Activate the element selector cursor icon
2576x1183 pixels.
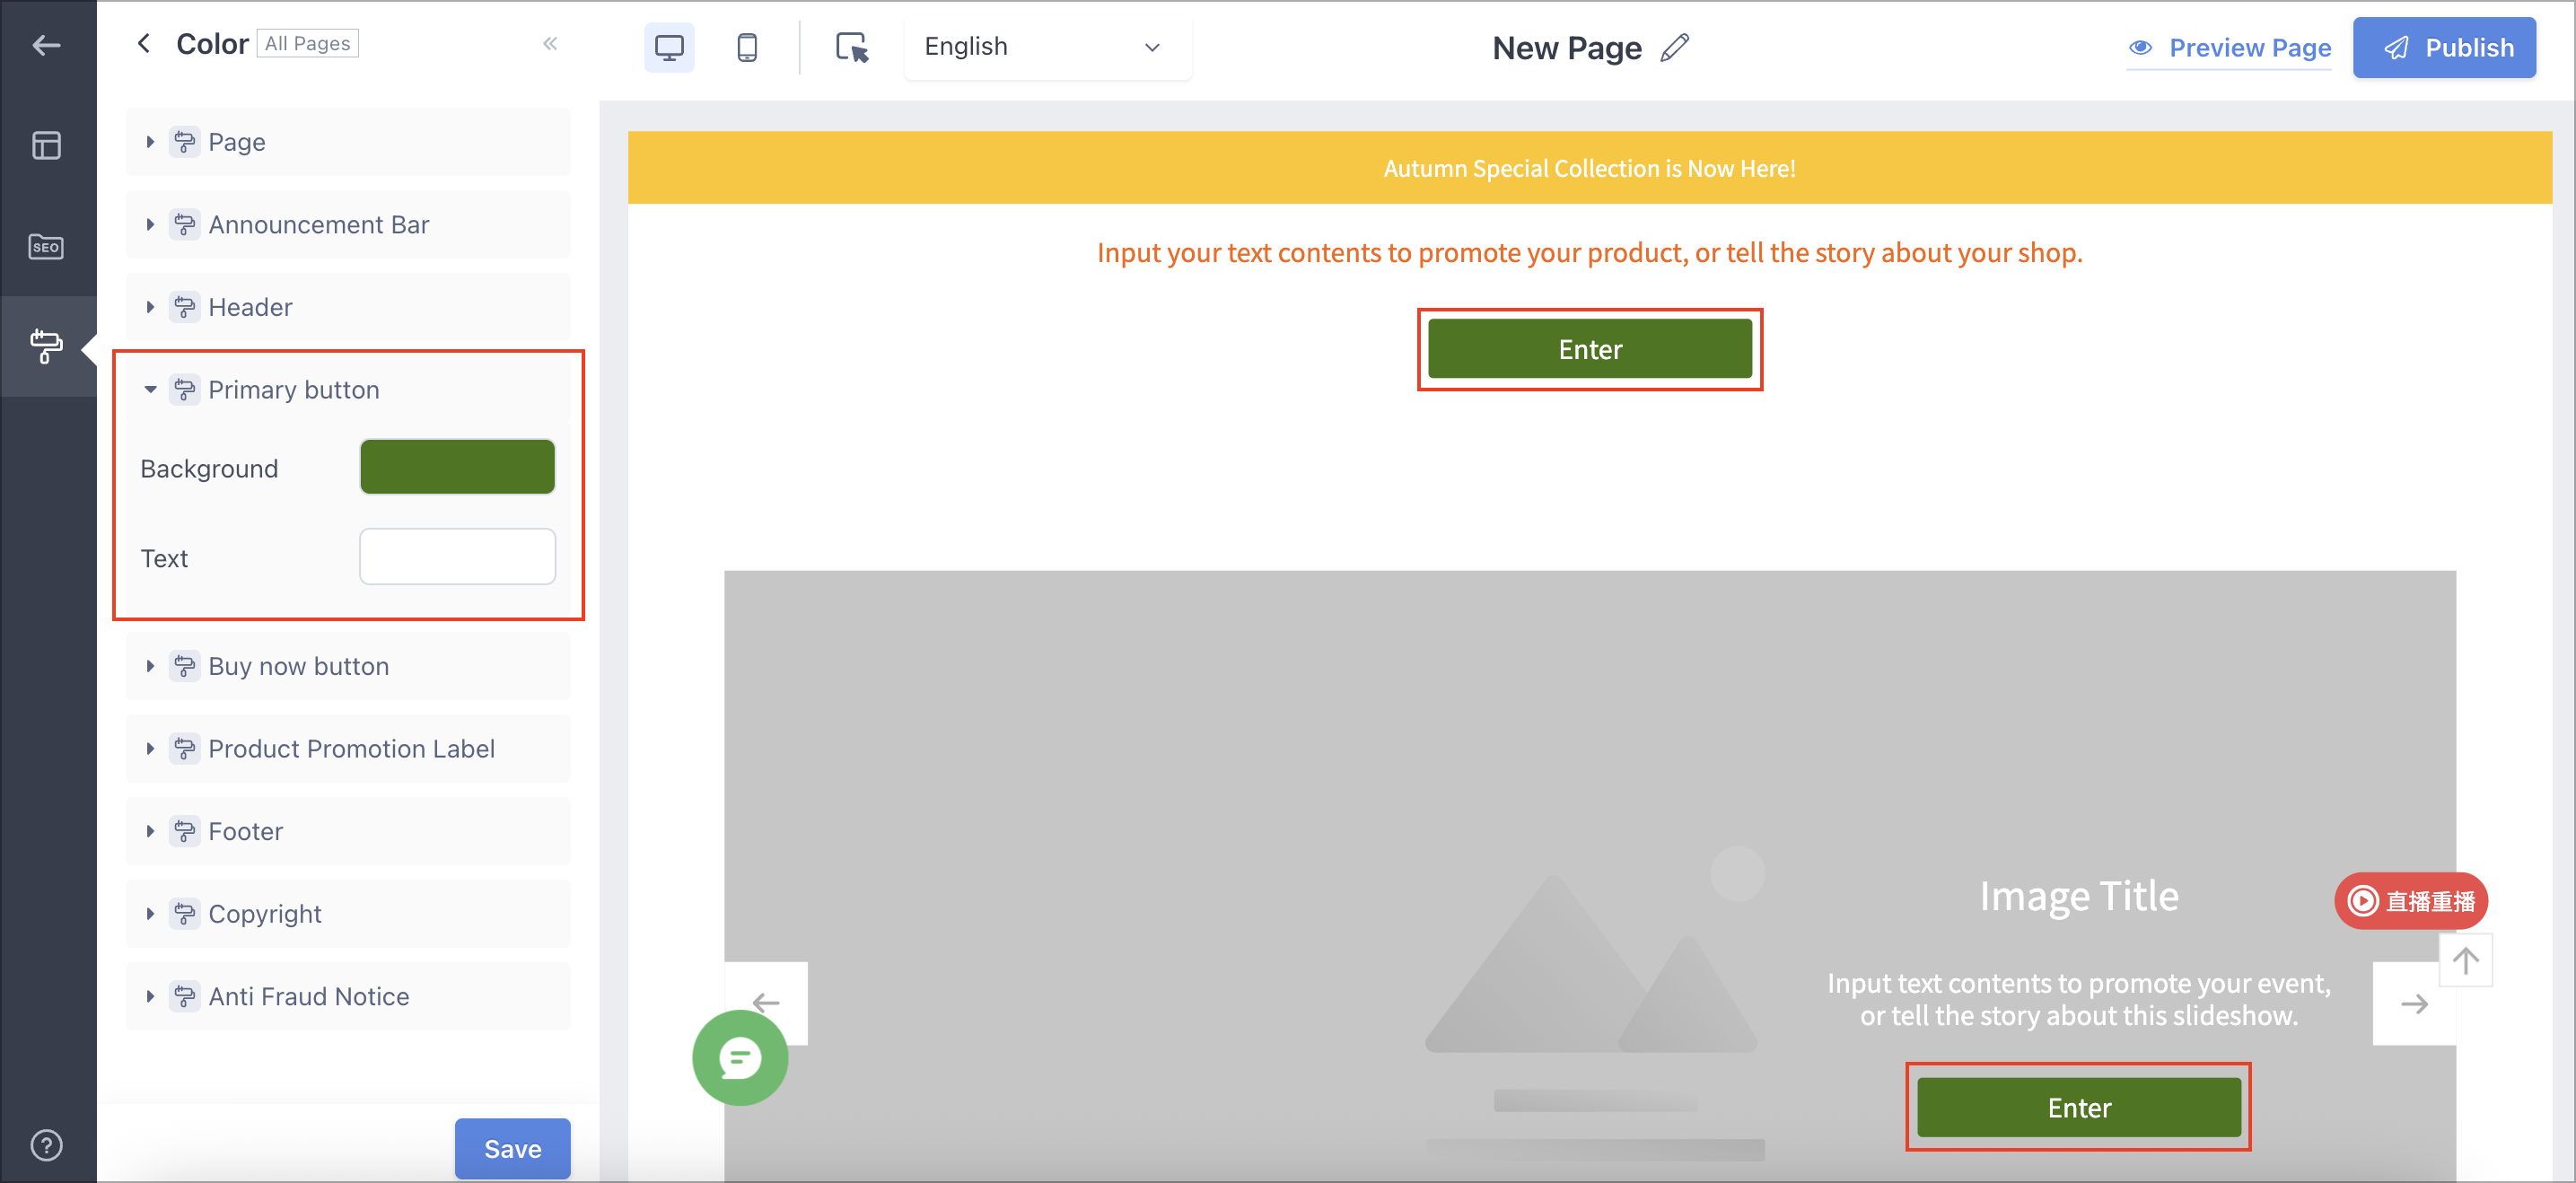tap(852, 47)
